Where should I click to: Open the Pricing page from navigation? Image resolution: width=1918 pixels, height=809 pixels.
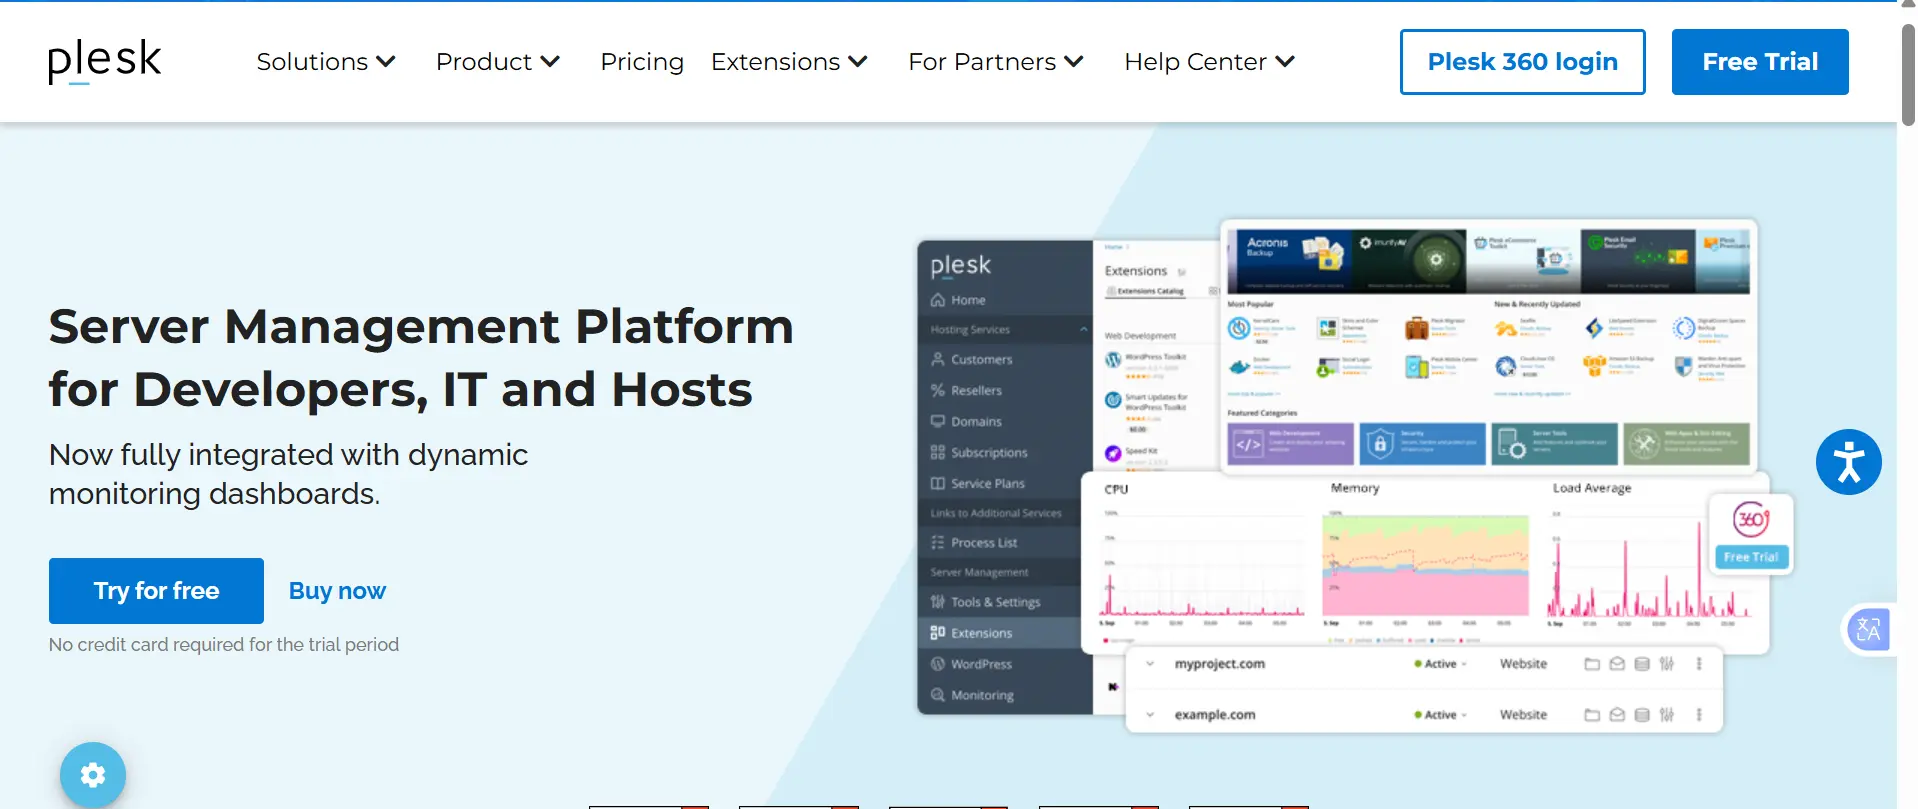coord(642,62)
